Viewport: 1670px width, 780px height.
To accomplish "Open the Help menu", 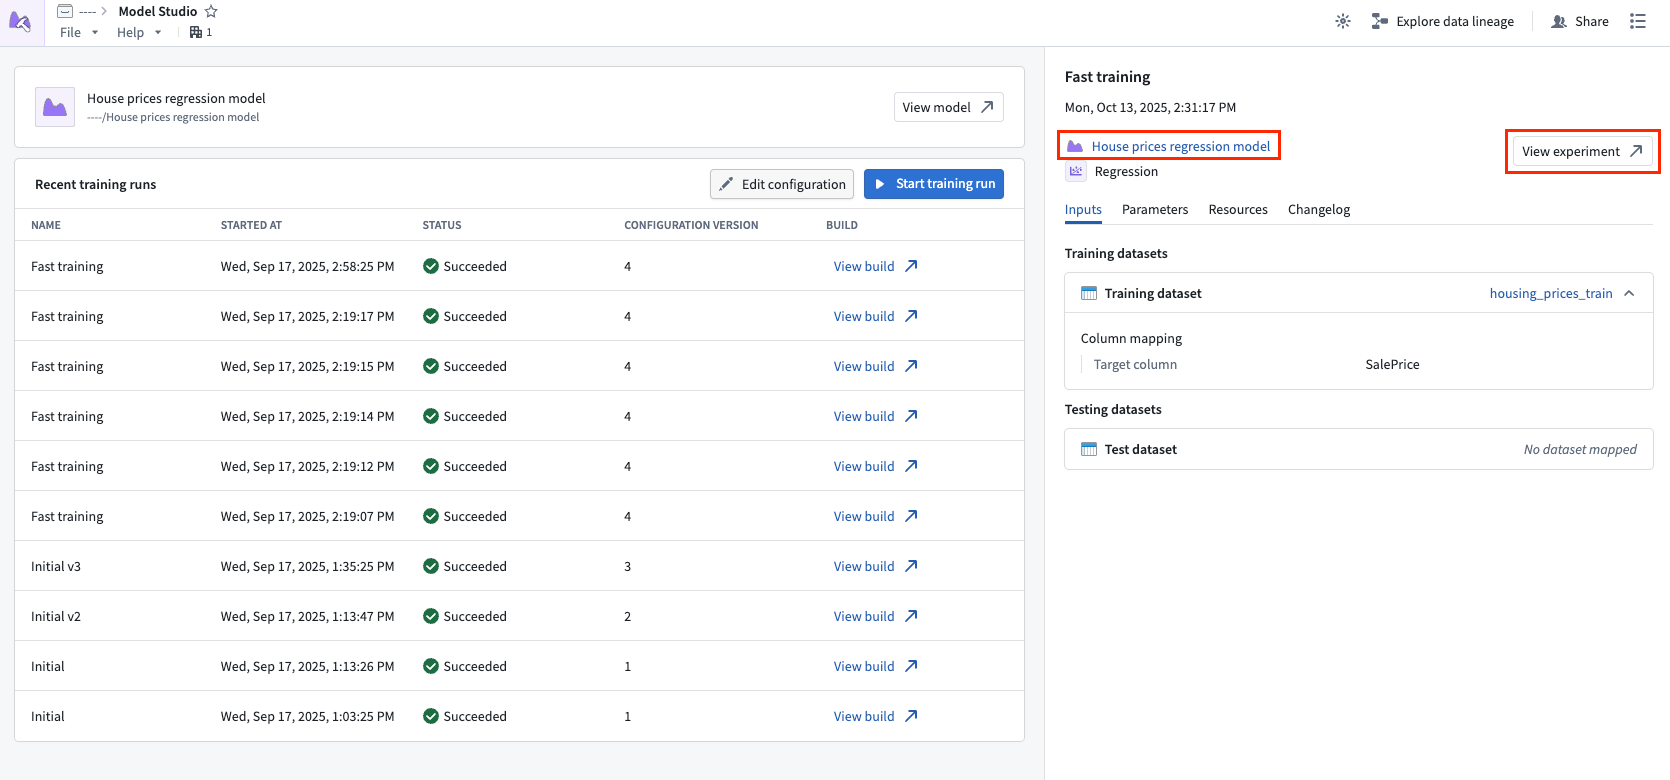I will [139, 32].
